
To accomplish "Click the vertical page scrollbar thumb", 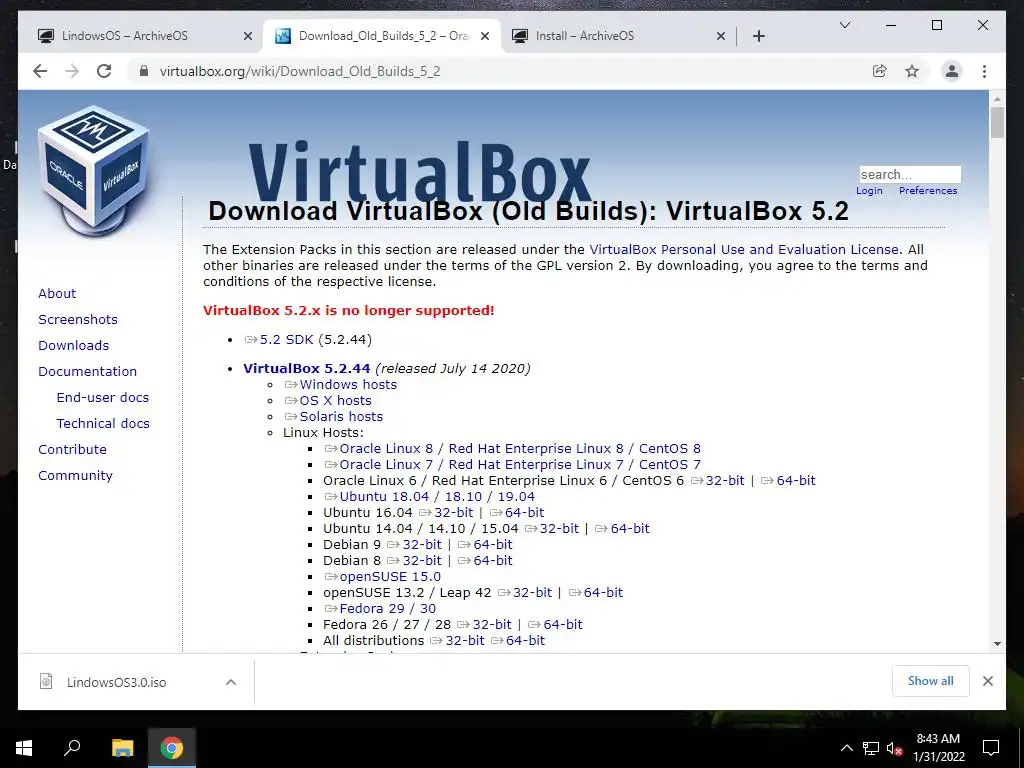I will pyautogui.click(x=997, y=123).
